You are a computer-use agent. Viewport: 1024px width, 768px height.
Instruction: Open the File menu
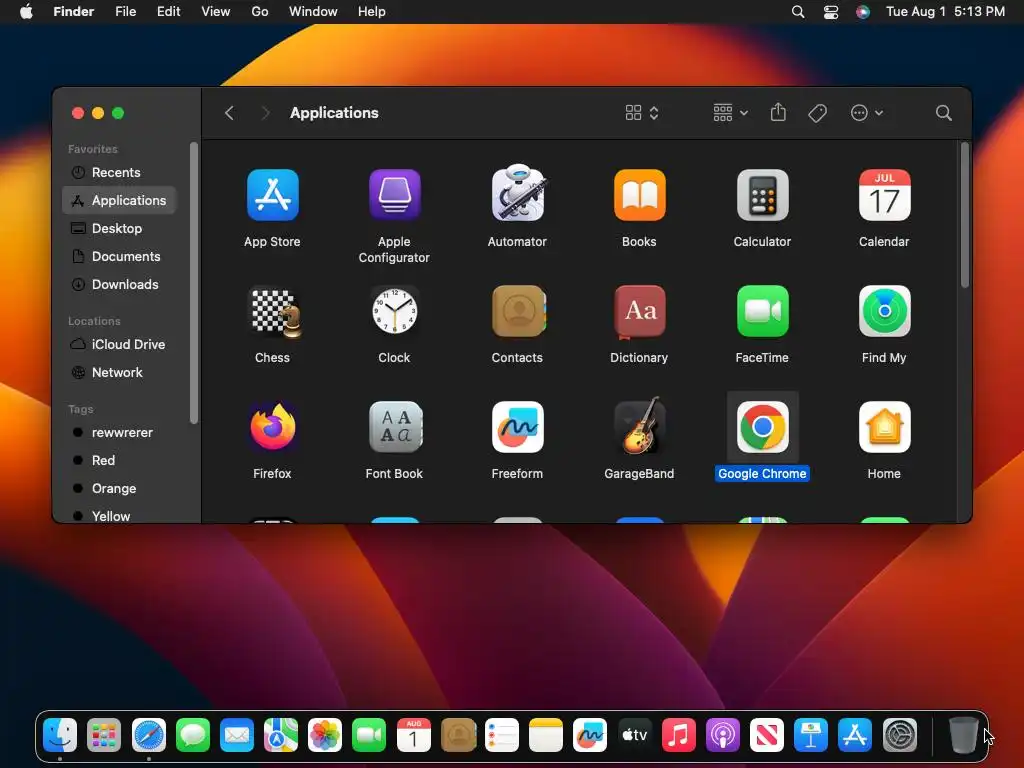pos(125,12)
